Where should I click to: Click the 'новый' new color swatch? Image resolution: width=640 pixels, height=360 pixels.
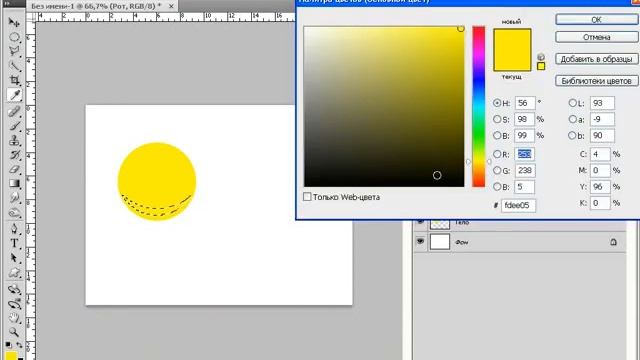coord(512,40)
